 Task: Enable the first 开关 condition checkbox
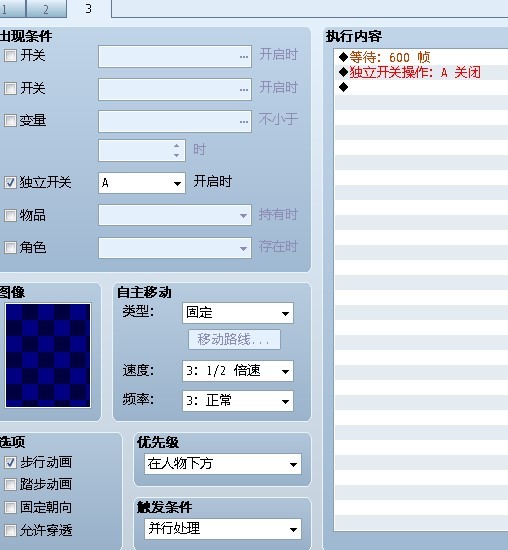coord(10,55)
